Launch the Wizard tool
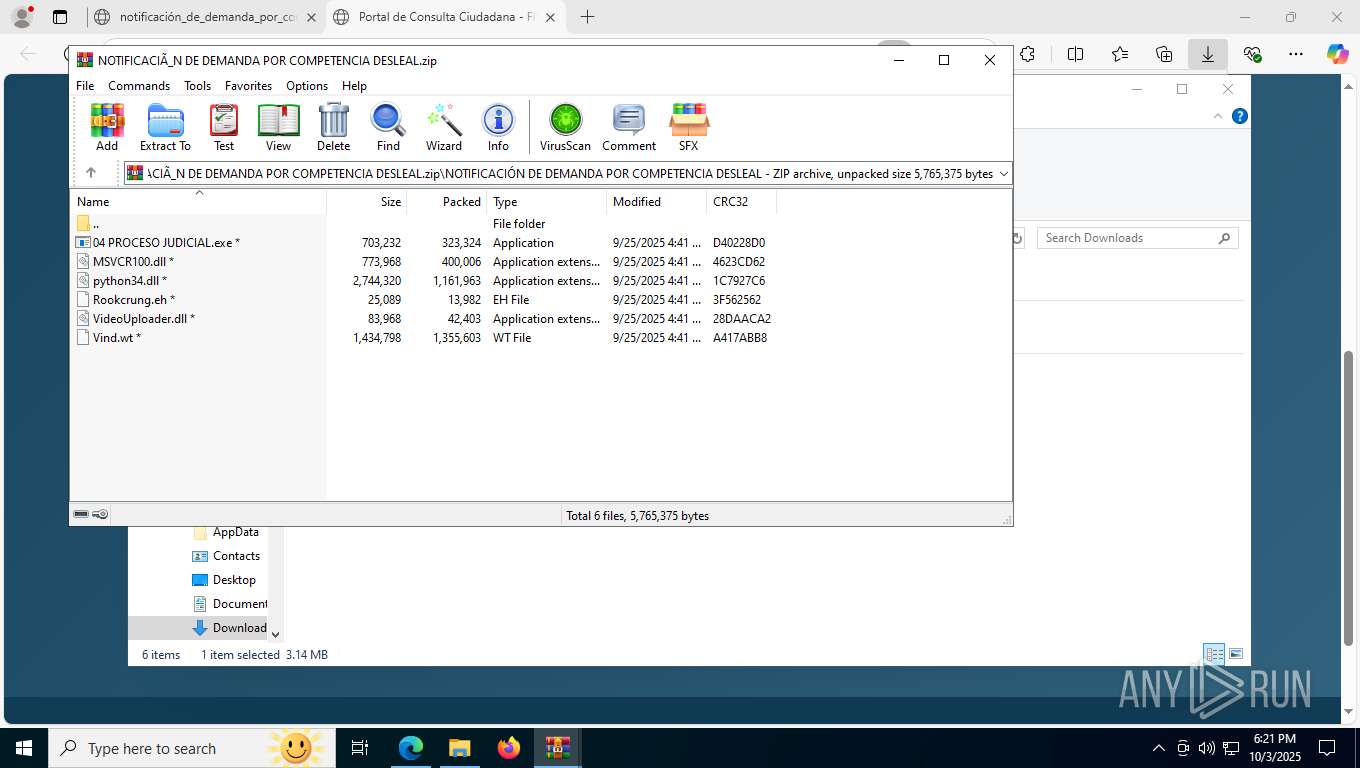 [x=444, y=128]
